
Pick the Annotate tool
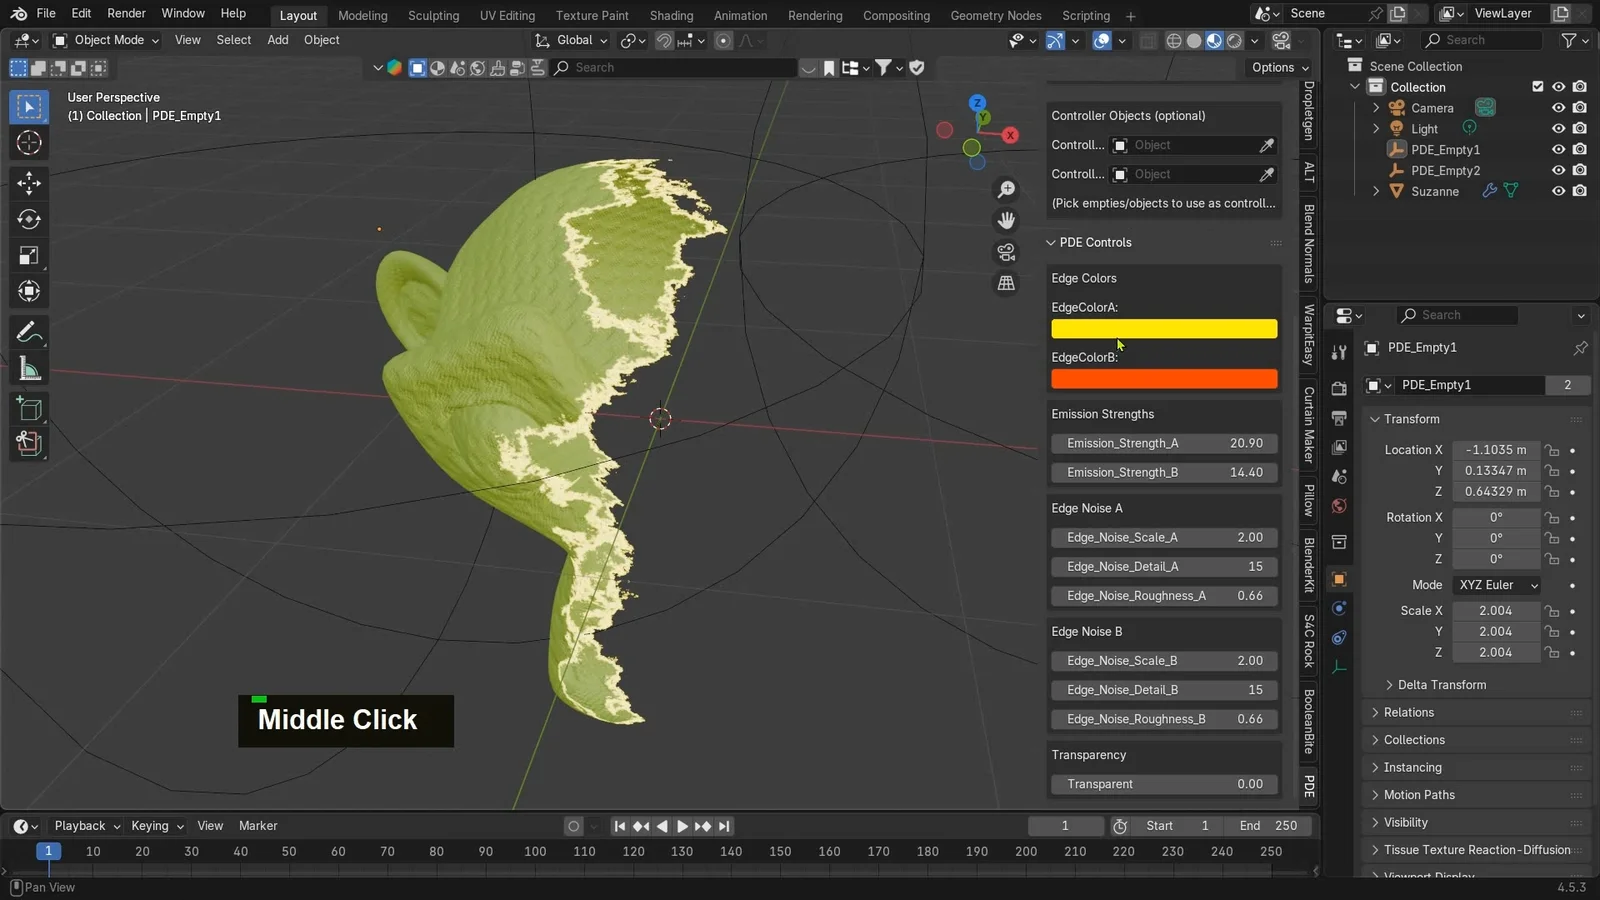point(28,331)
